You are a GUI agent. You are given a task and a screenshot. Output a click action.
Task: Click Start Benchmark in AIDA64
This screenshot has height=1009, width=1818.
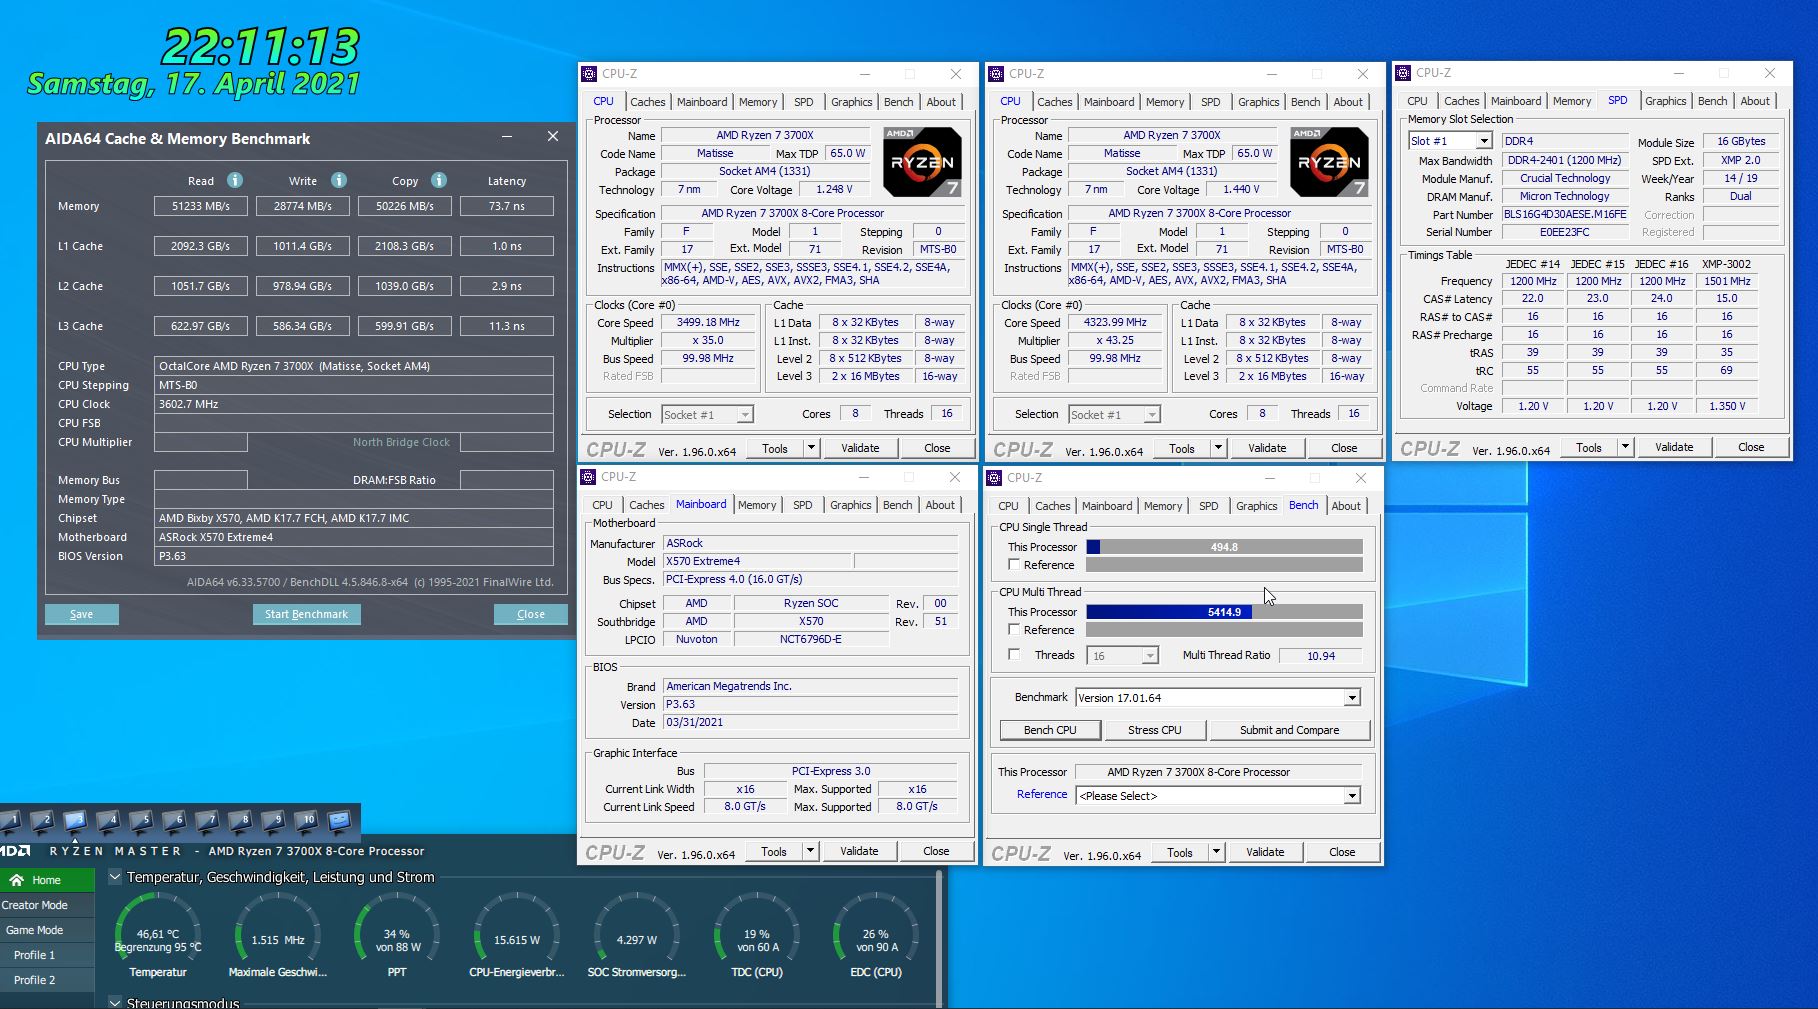point(306,614)
